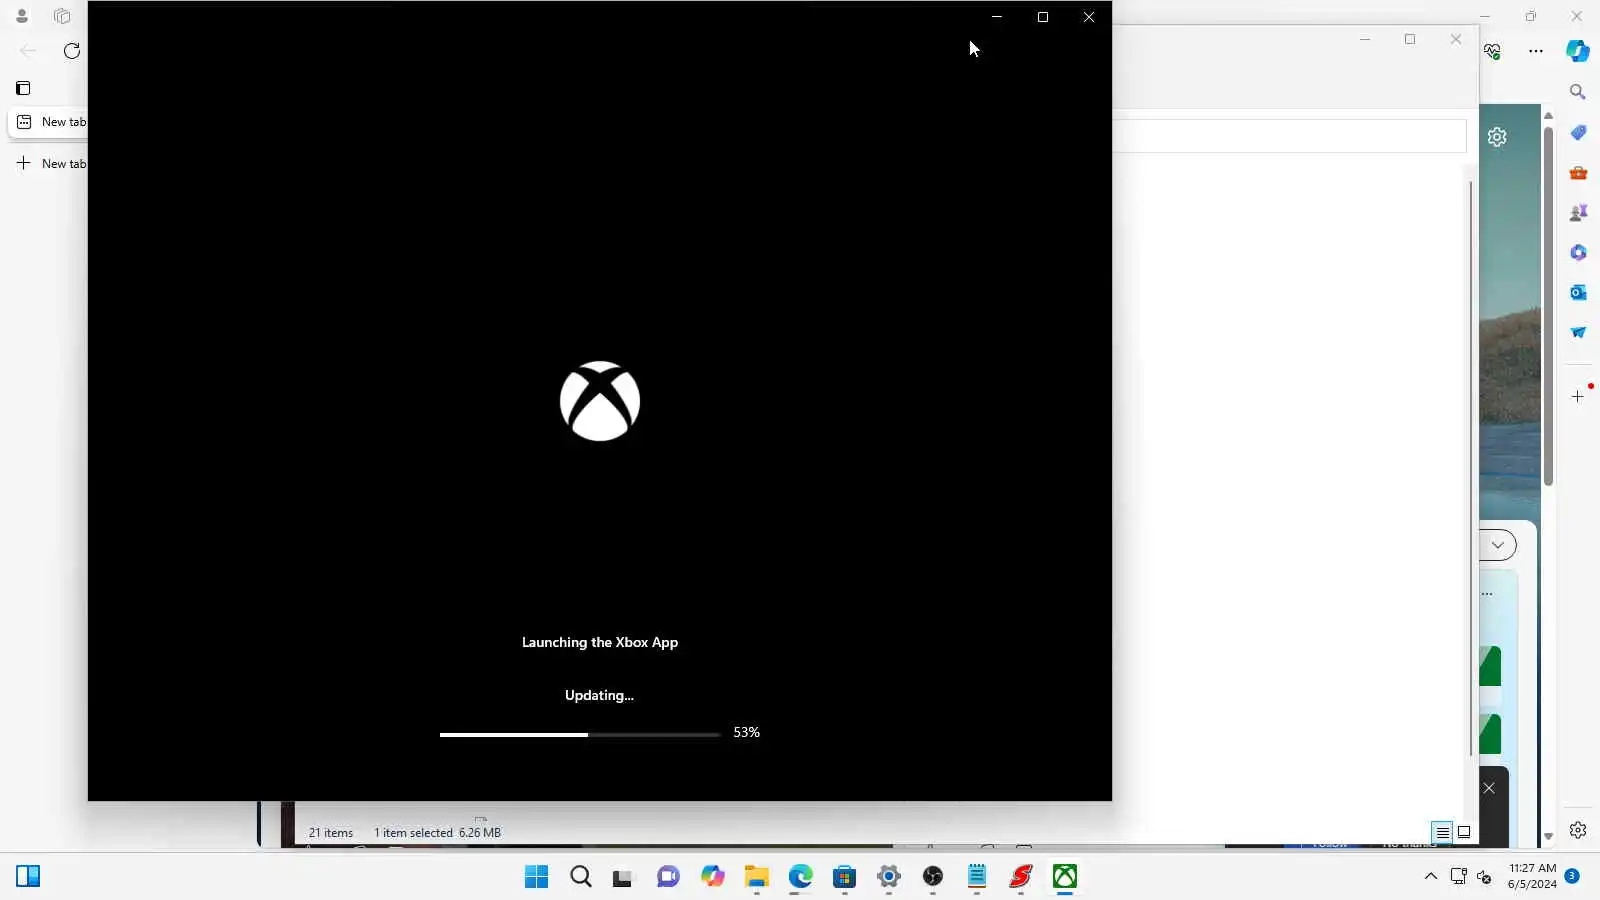Open Settings gear from taskbar

pos(888,877)
